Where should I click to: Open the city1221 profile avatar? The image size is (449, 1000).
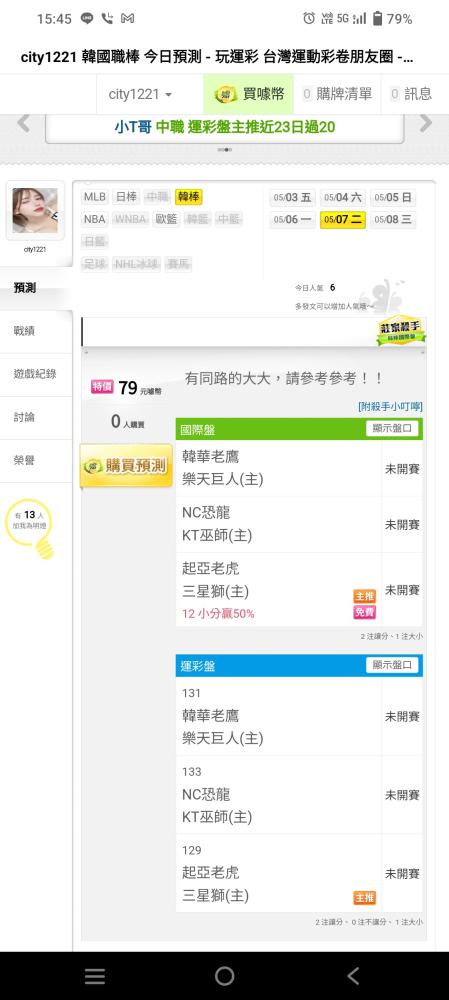(35, 210)
